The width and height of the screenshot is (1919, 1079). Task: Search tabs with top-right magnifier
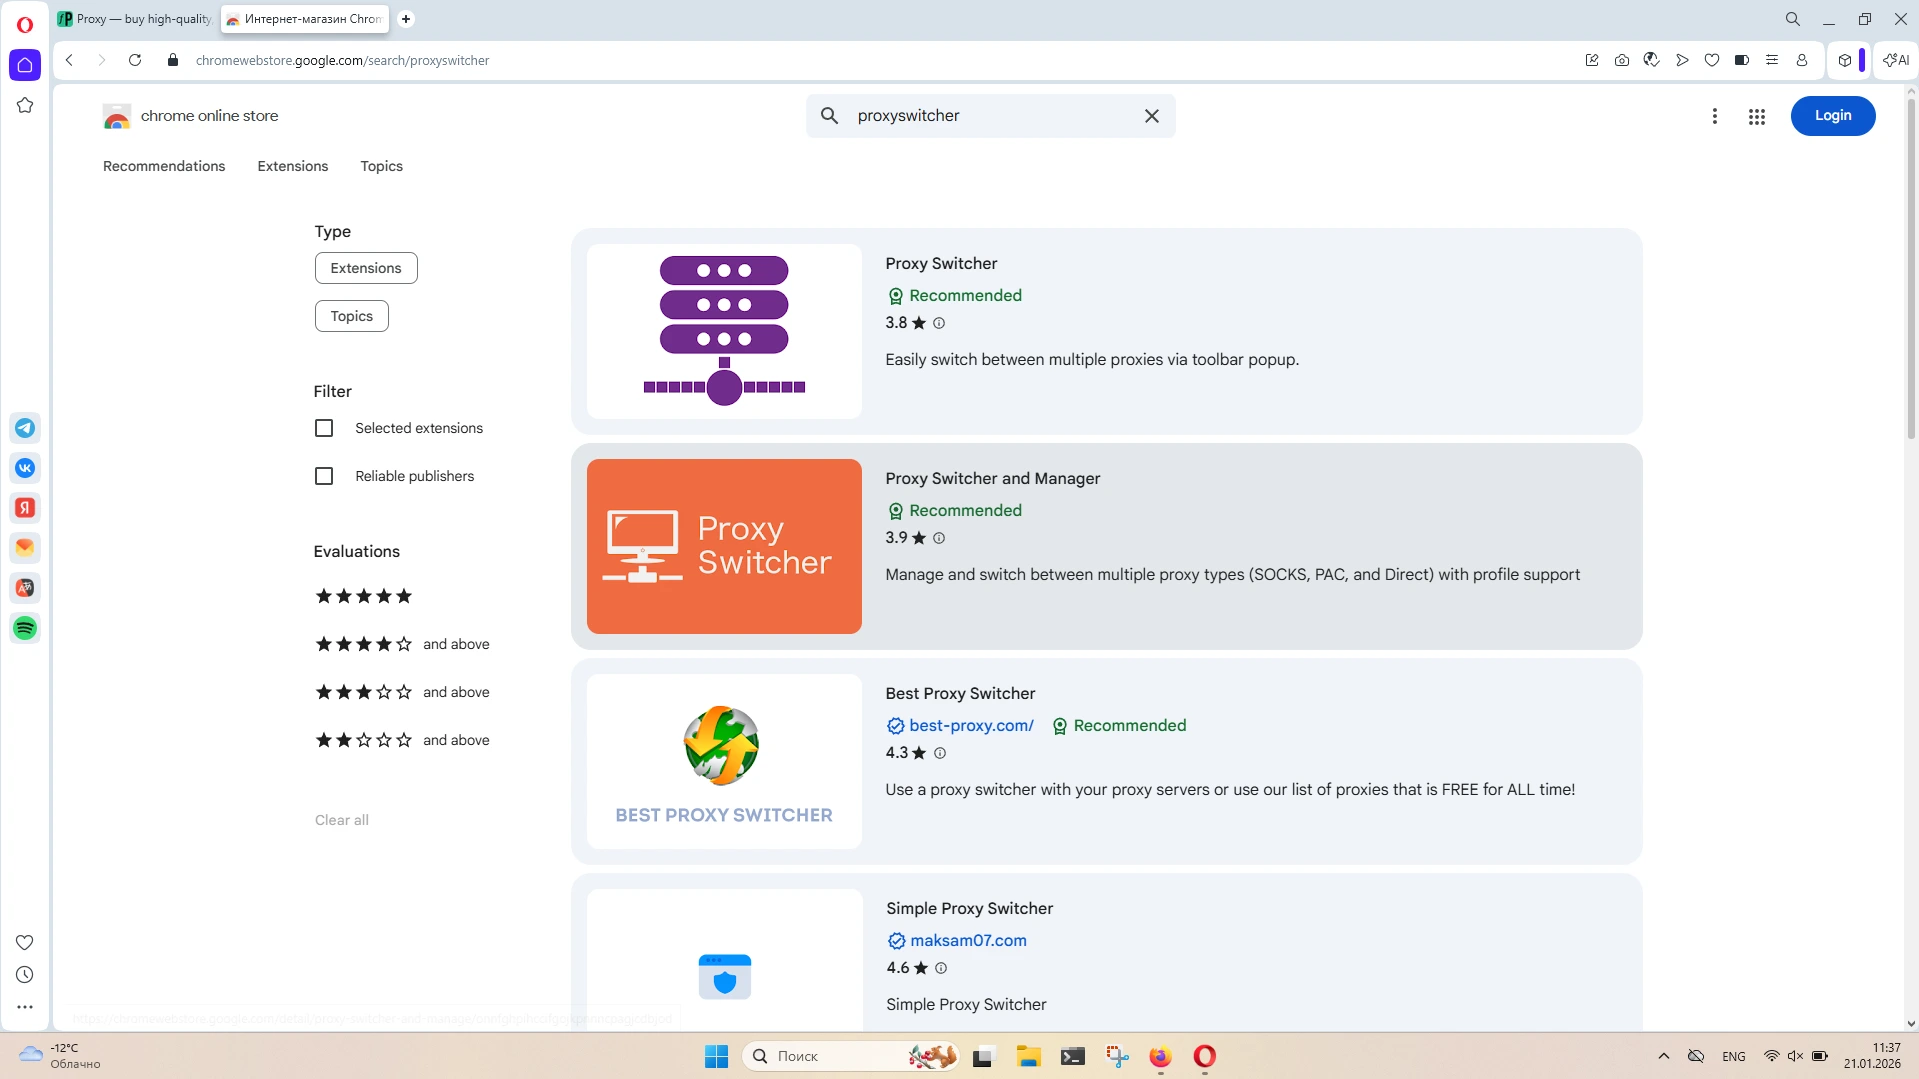coord(1793,19)
